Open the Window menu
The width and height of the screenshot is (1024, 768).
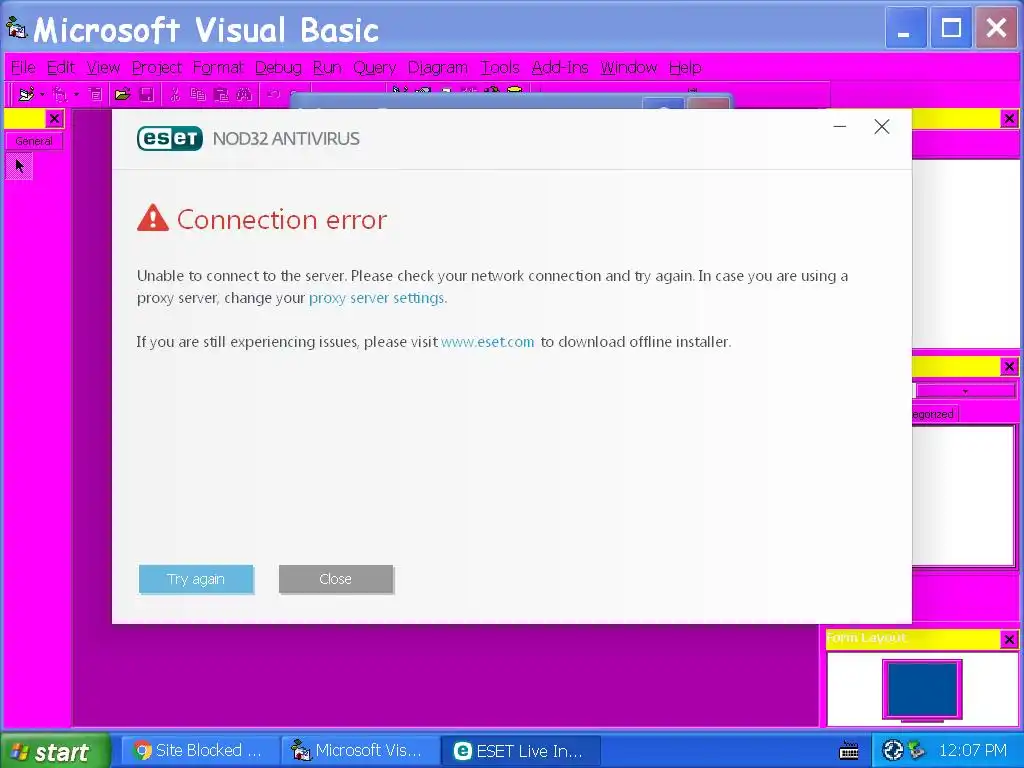point(629,67)
